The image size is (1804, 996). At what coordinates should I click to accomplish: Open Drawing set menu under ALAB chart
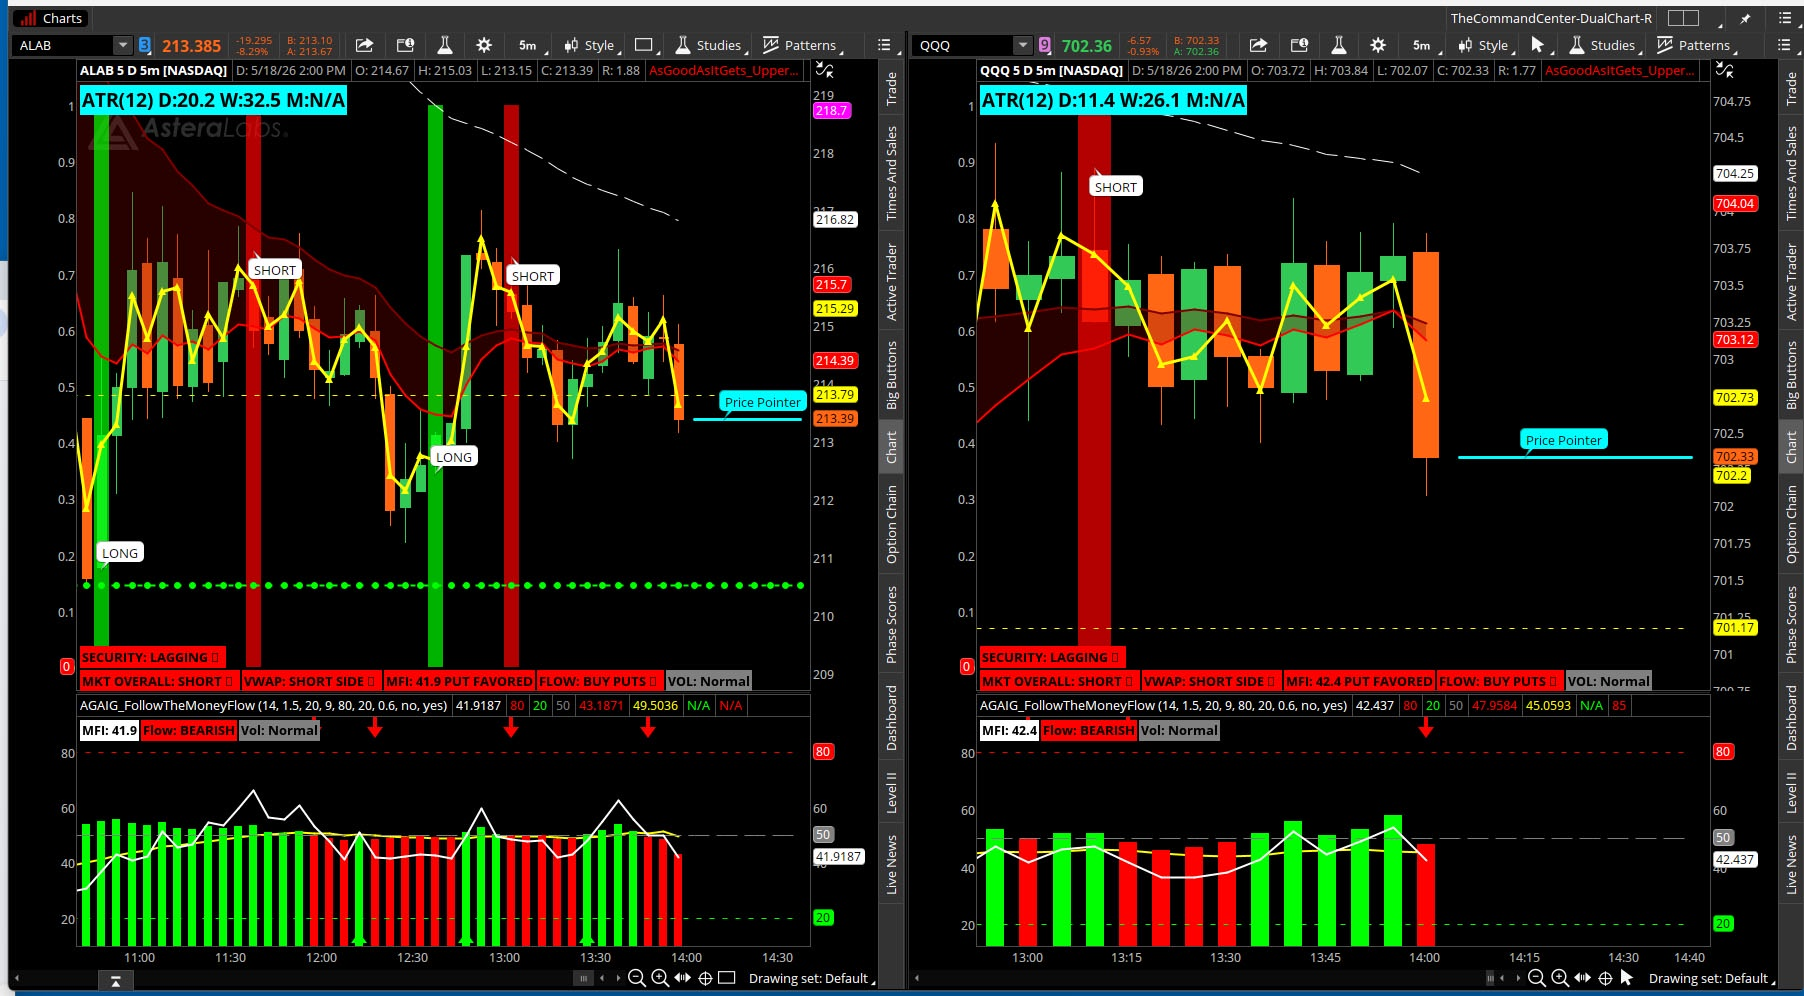point(811,978)
